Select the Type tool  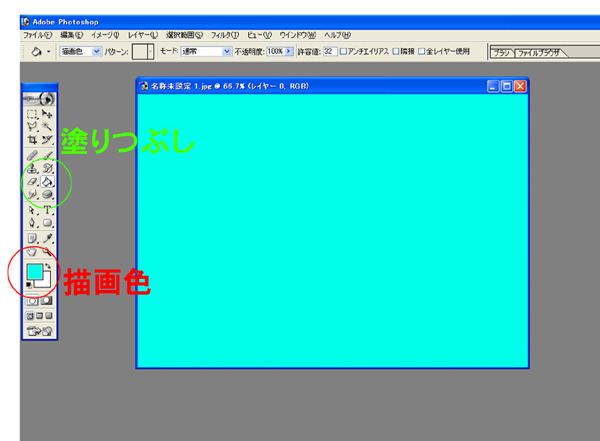(47, 210)
